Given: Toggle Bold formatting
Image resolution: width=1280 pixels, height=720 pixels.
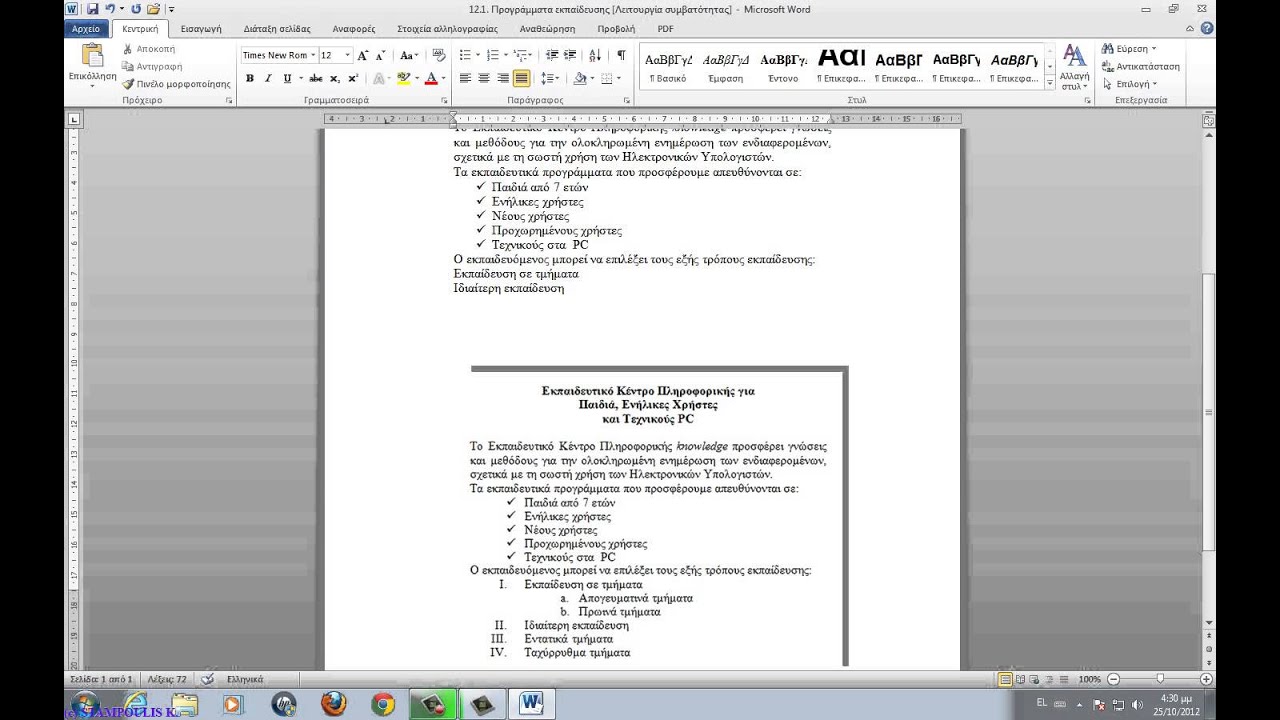Looking at the screenshot, I should [x=250, y=78].
